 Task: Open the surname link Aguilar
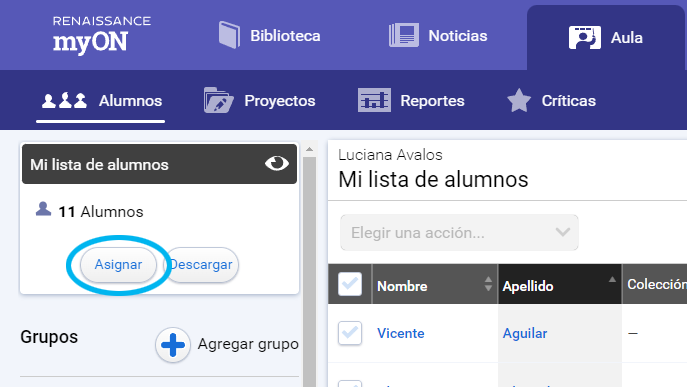[525, 333]
